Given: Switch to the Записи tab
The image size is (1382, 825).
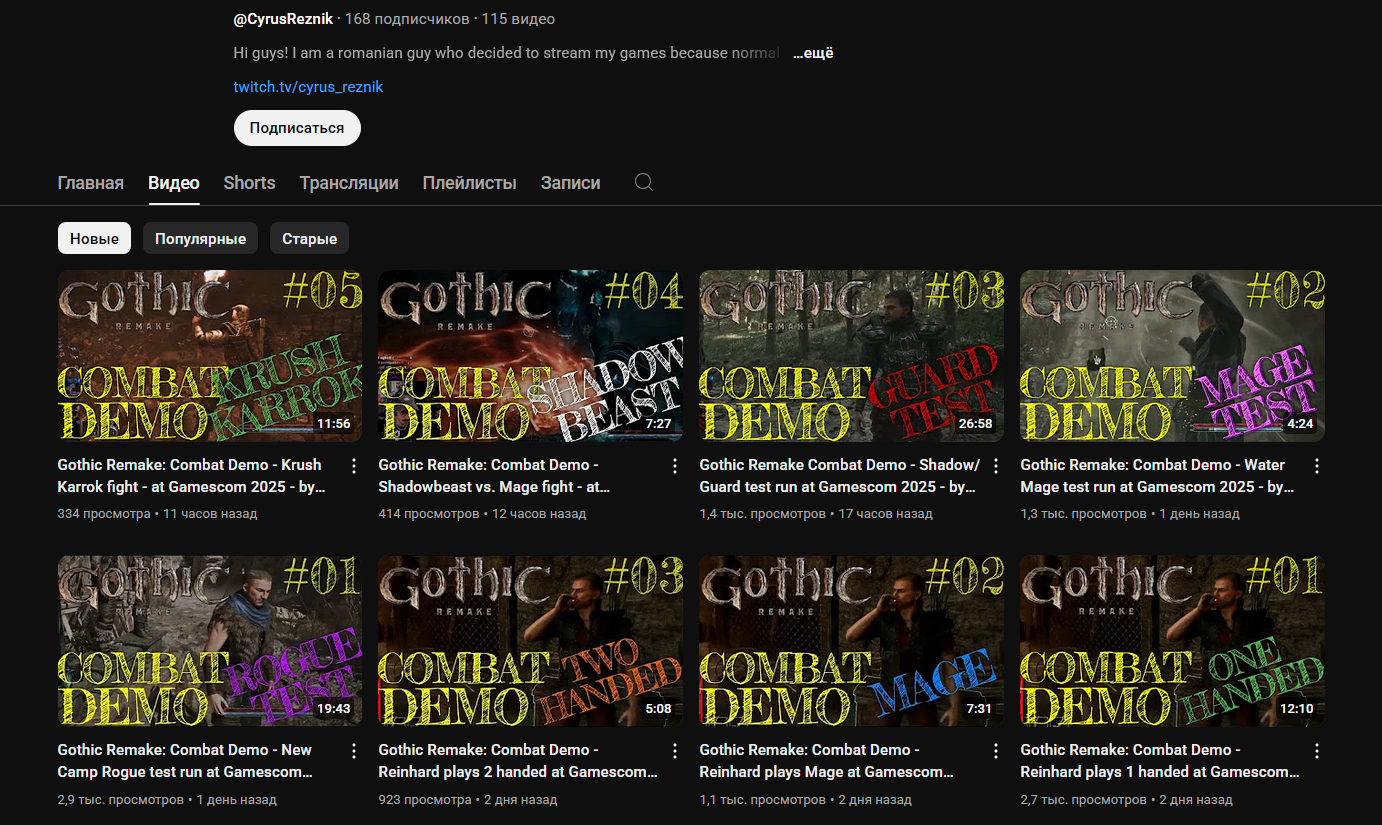Looking at the screenshot, I should coord(571,183).
